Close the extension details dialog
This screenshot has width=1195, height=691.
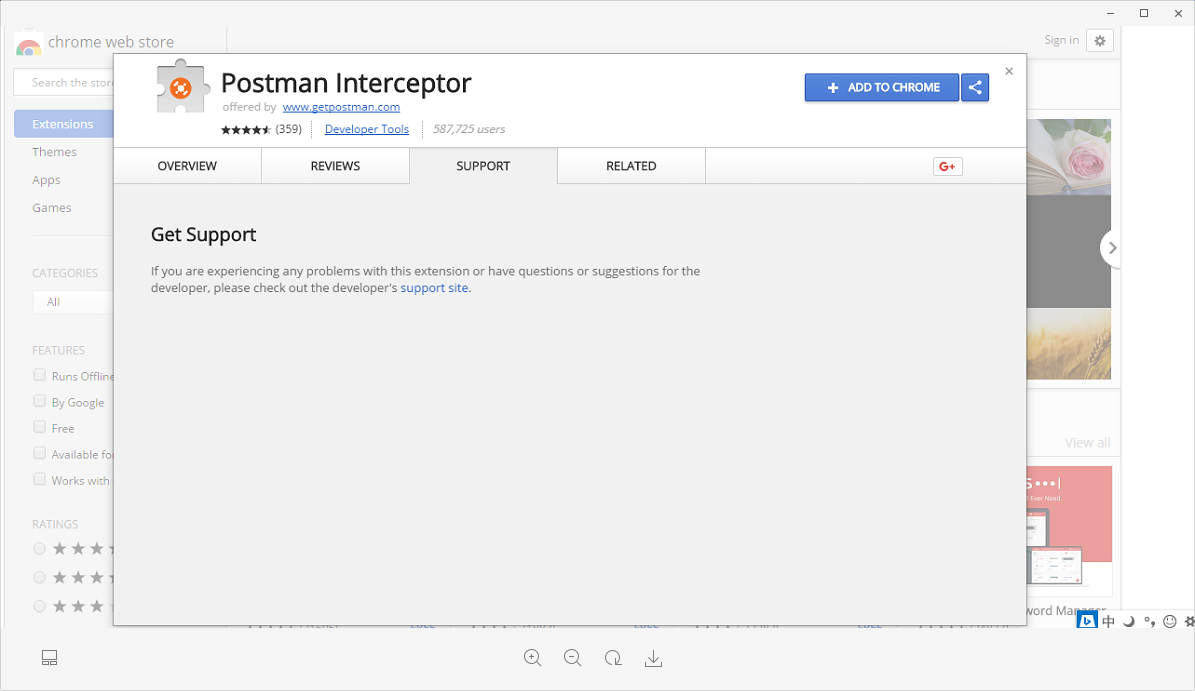1009,71
